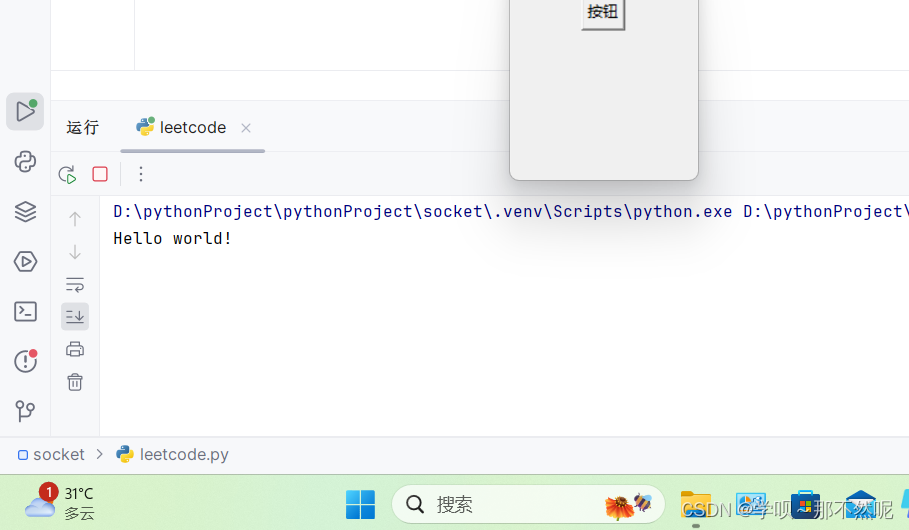This screenshot has width=909, height=530.
Task: Close the leetcode run tab
Action: pyautogui.click(x=246, y=128)
